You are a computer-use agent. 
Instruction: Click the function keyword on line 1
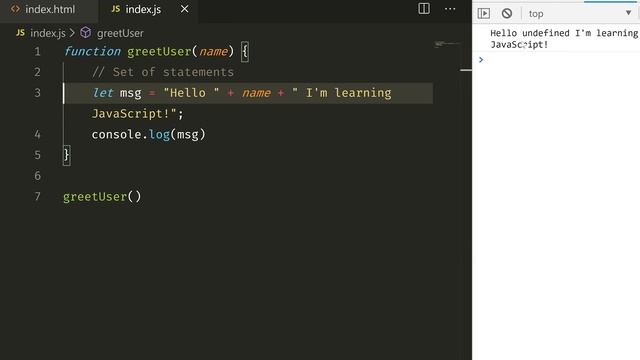coord(92,51)
